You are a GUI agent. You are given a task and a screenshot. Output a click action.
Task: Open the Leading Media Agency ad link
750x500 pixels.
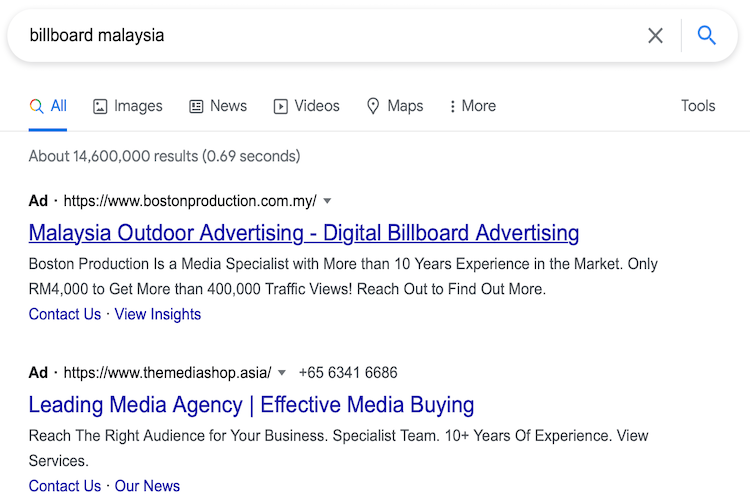pos(251,405)
